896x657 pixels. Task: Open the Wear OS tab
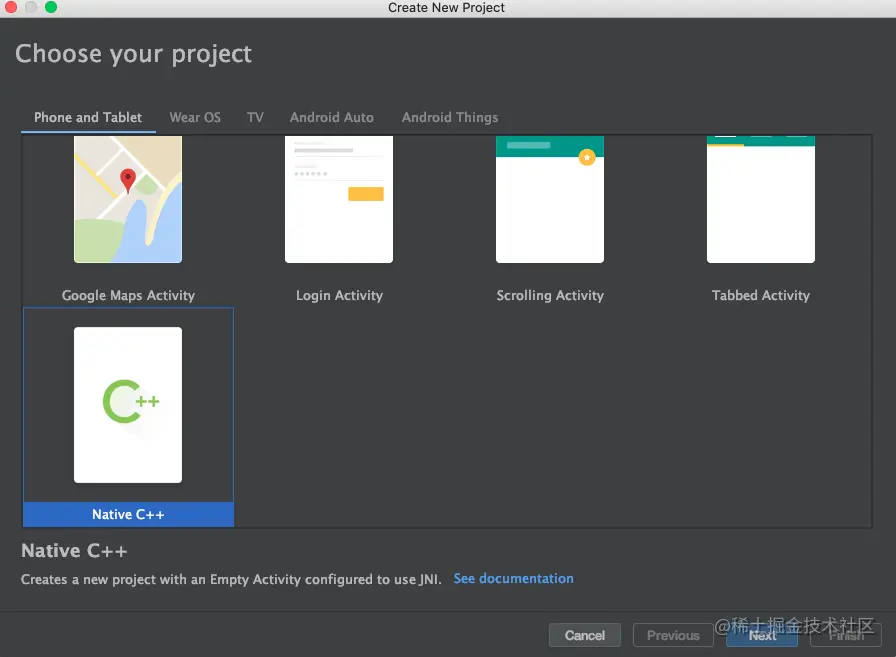click(195, 117)
